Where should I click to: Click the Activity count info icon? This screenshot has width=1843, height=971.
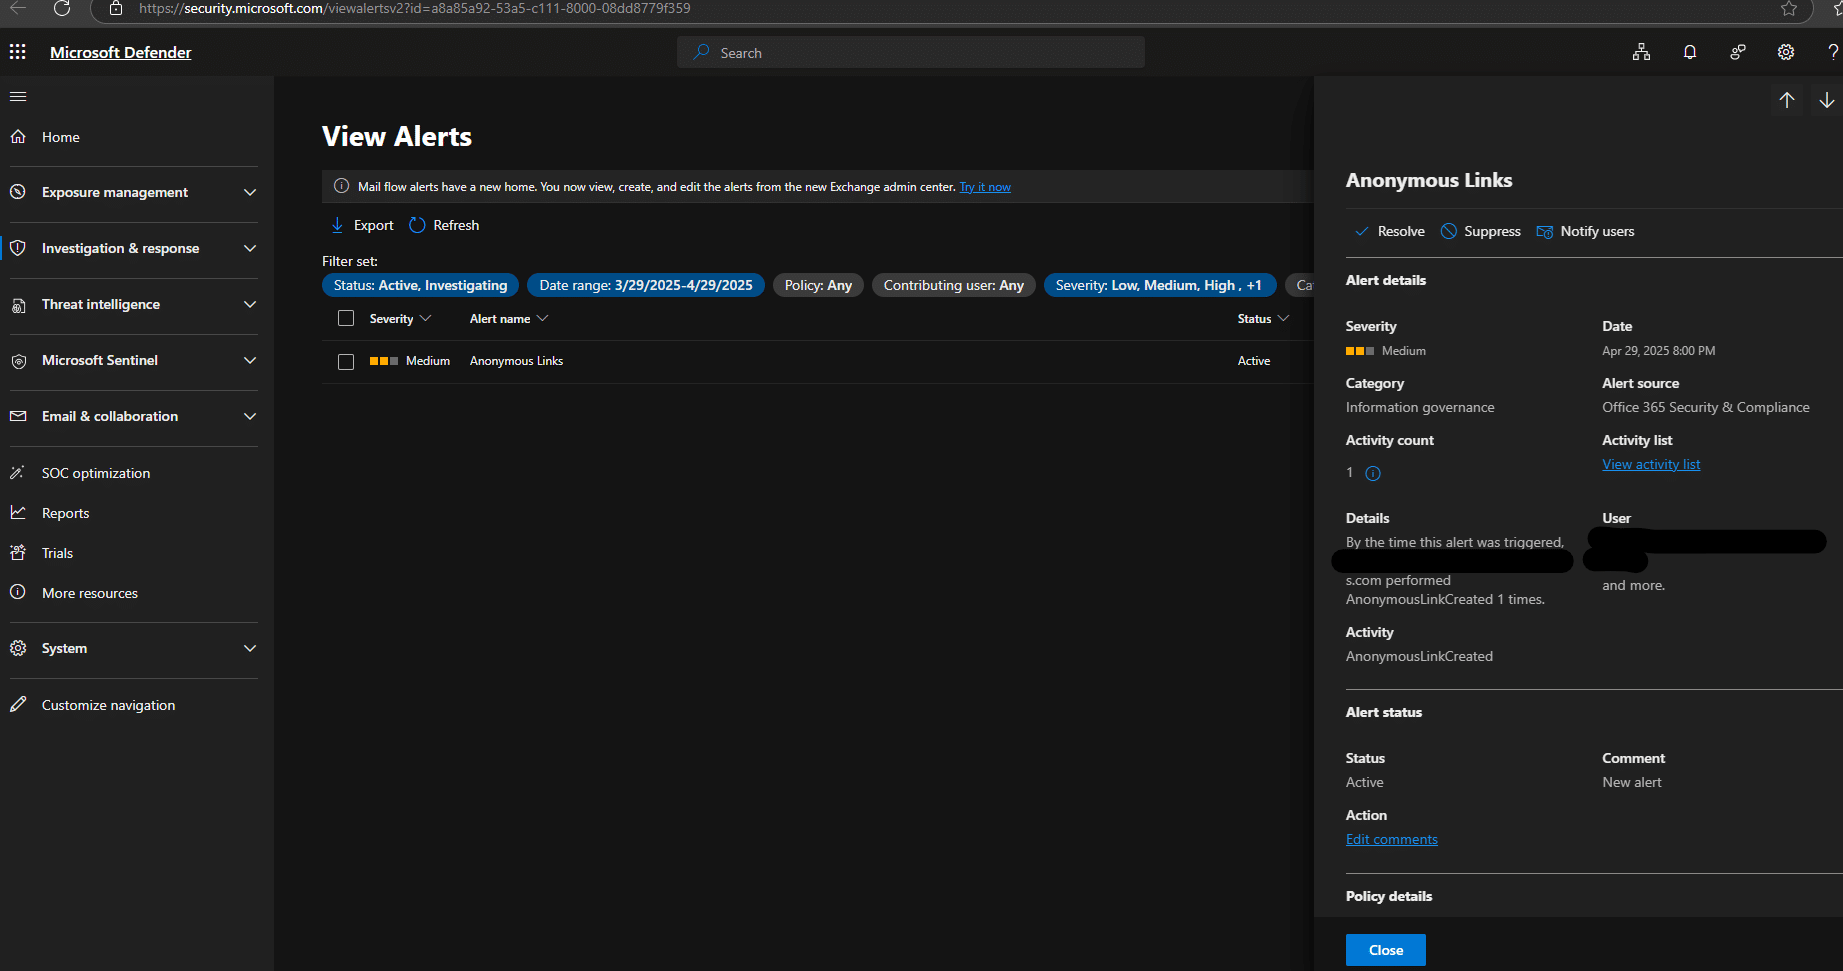[1373, 474]
